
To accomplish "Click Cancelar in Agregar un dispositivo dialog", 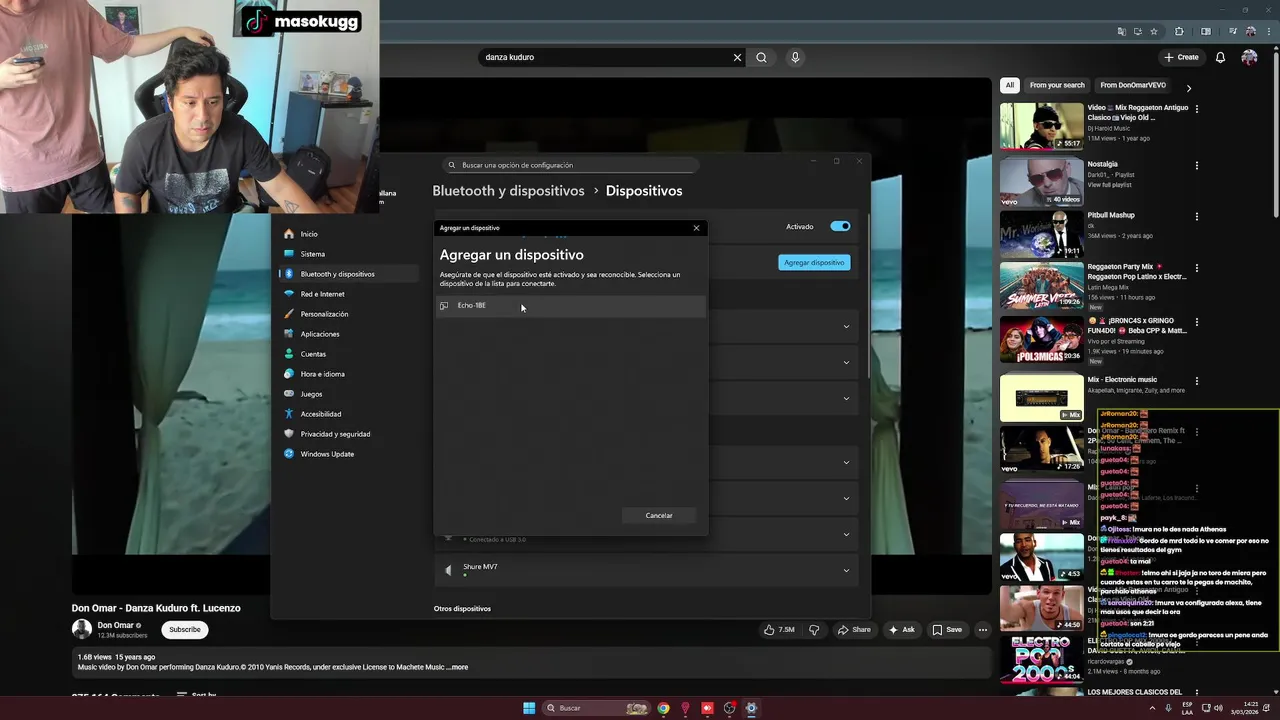I will 659,515.
